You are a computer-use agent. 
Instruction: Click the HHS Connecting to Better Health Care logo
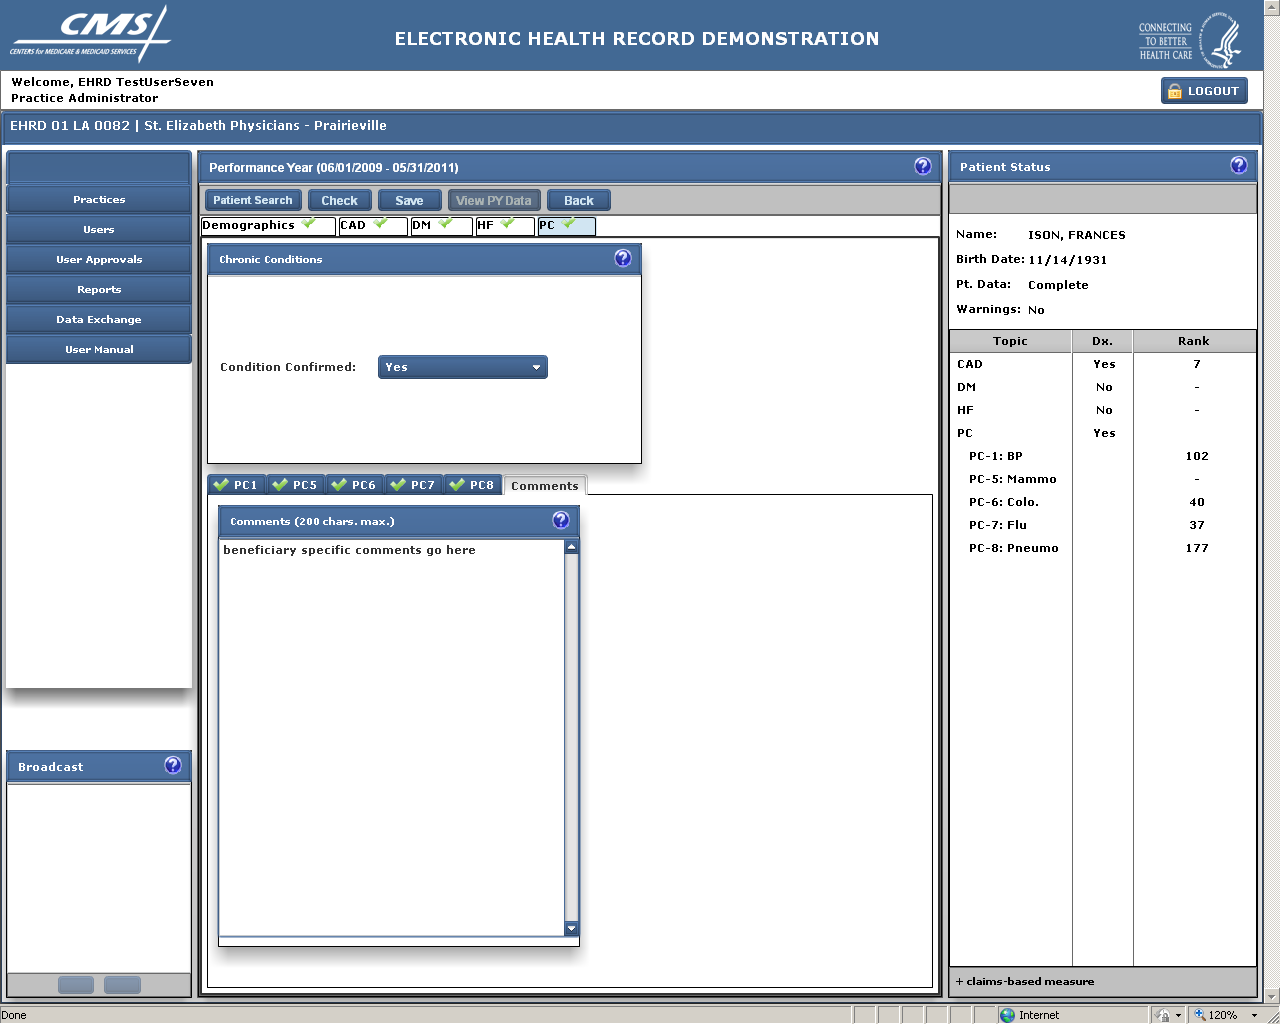[x=1190, y=40]
